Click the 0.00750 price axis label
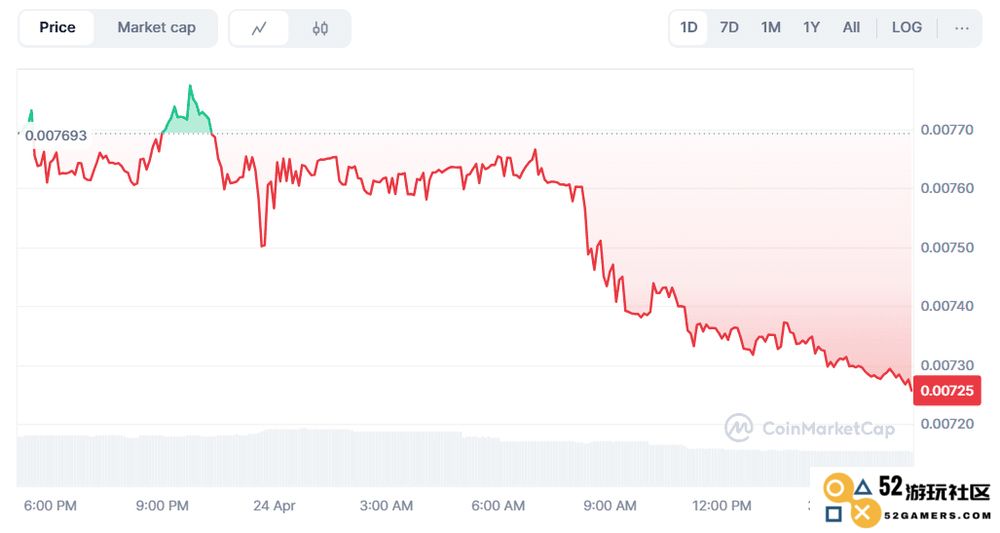The height and width of the screenshot is (533, 1000). pyautogui.click(x=947, y=247)
